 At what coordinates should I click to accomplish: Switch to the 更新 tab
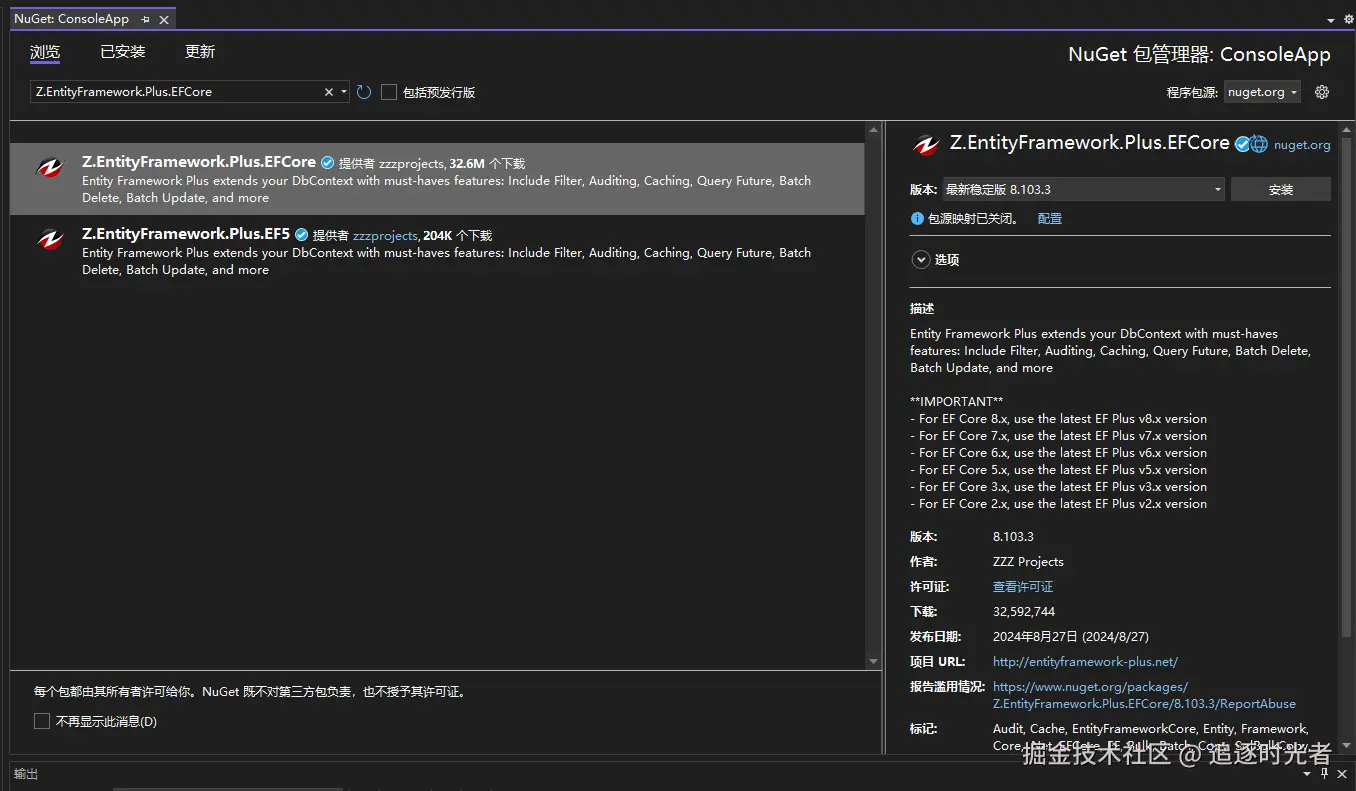pos(200,52)
